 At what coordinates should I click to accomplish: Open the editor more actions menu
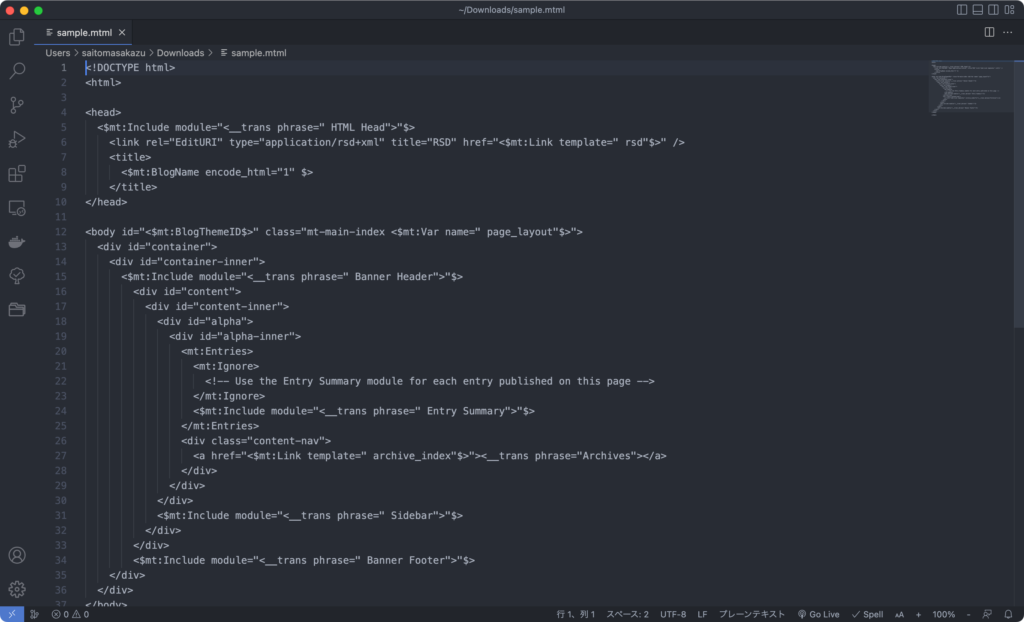[x=1008, y=31]
